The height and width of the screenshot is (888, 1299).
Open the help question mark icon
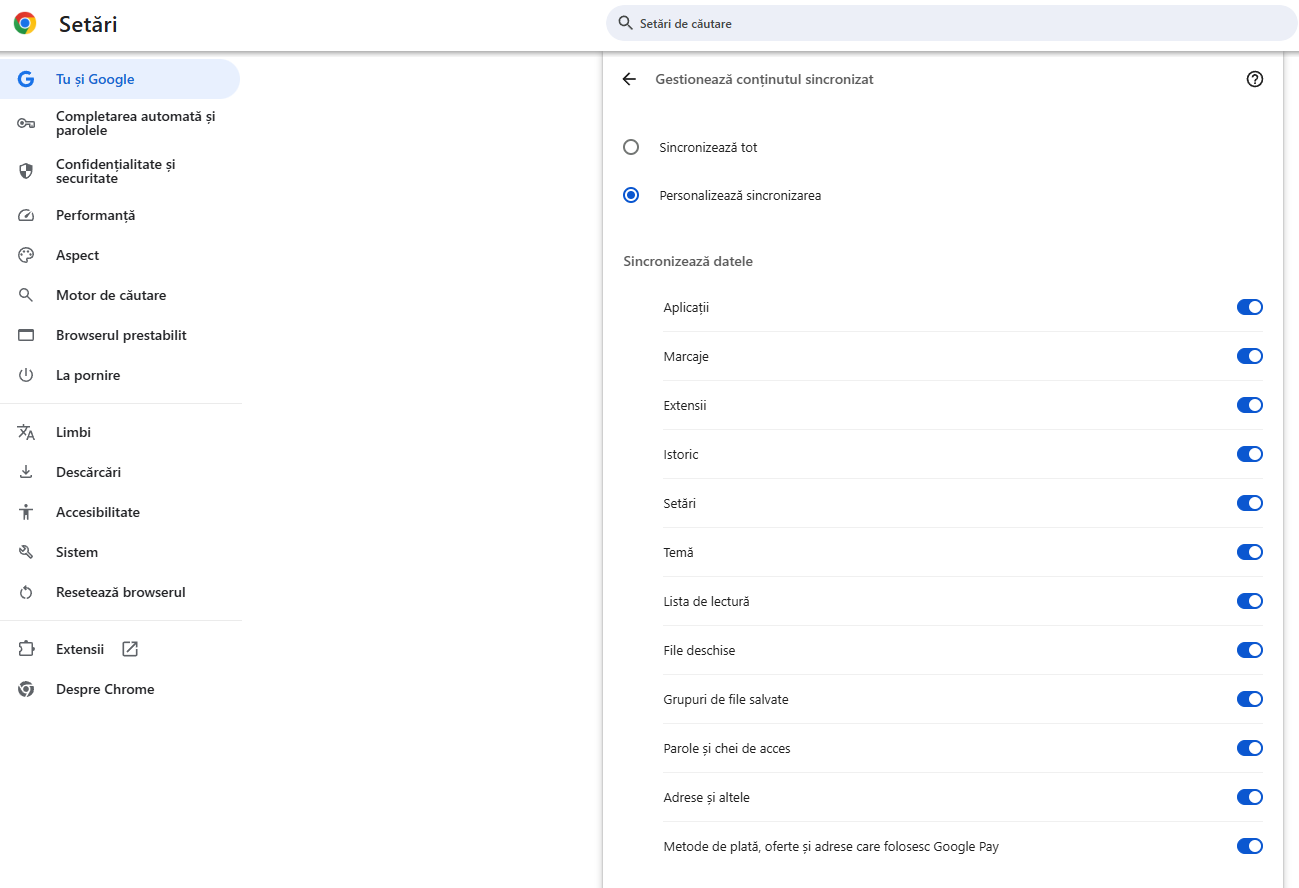1255,79
